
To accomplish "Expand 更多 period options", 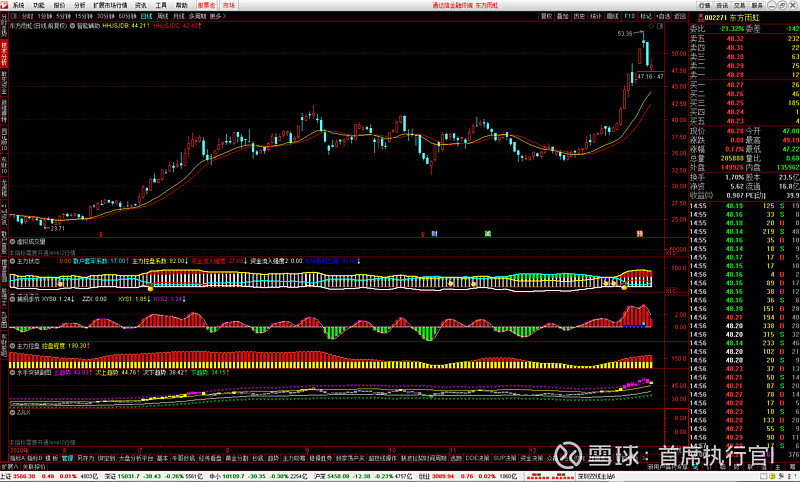I will point(217,16).
